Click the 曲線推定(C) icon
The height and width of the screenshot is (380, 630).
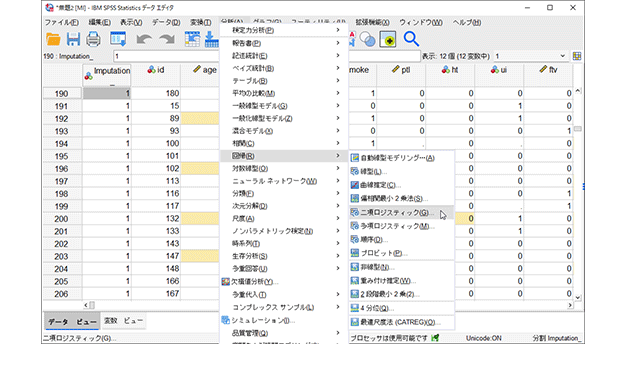[354, 185]
